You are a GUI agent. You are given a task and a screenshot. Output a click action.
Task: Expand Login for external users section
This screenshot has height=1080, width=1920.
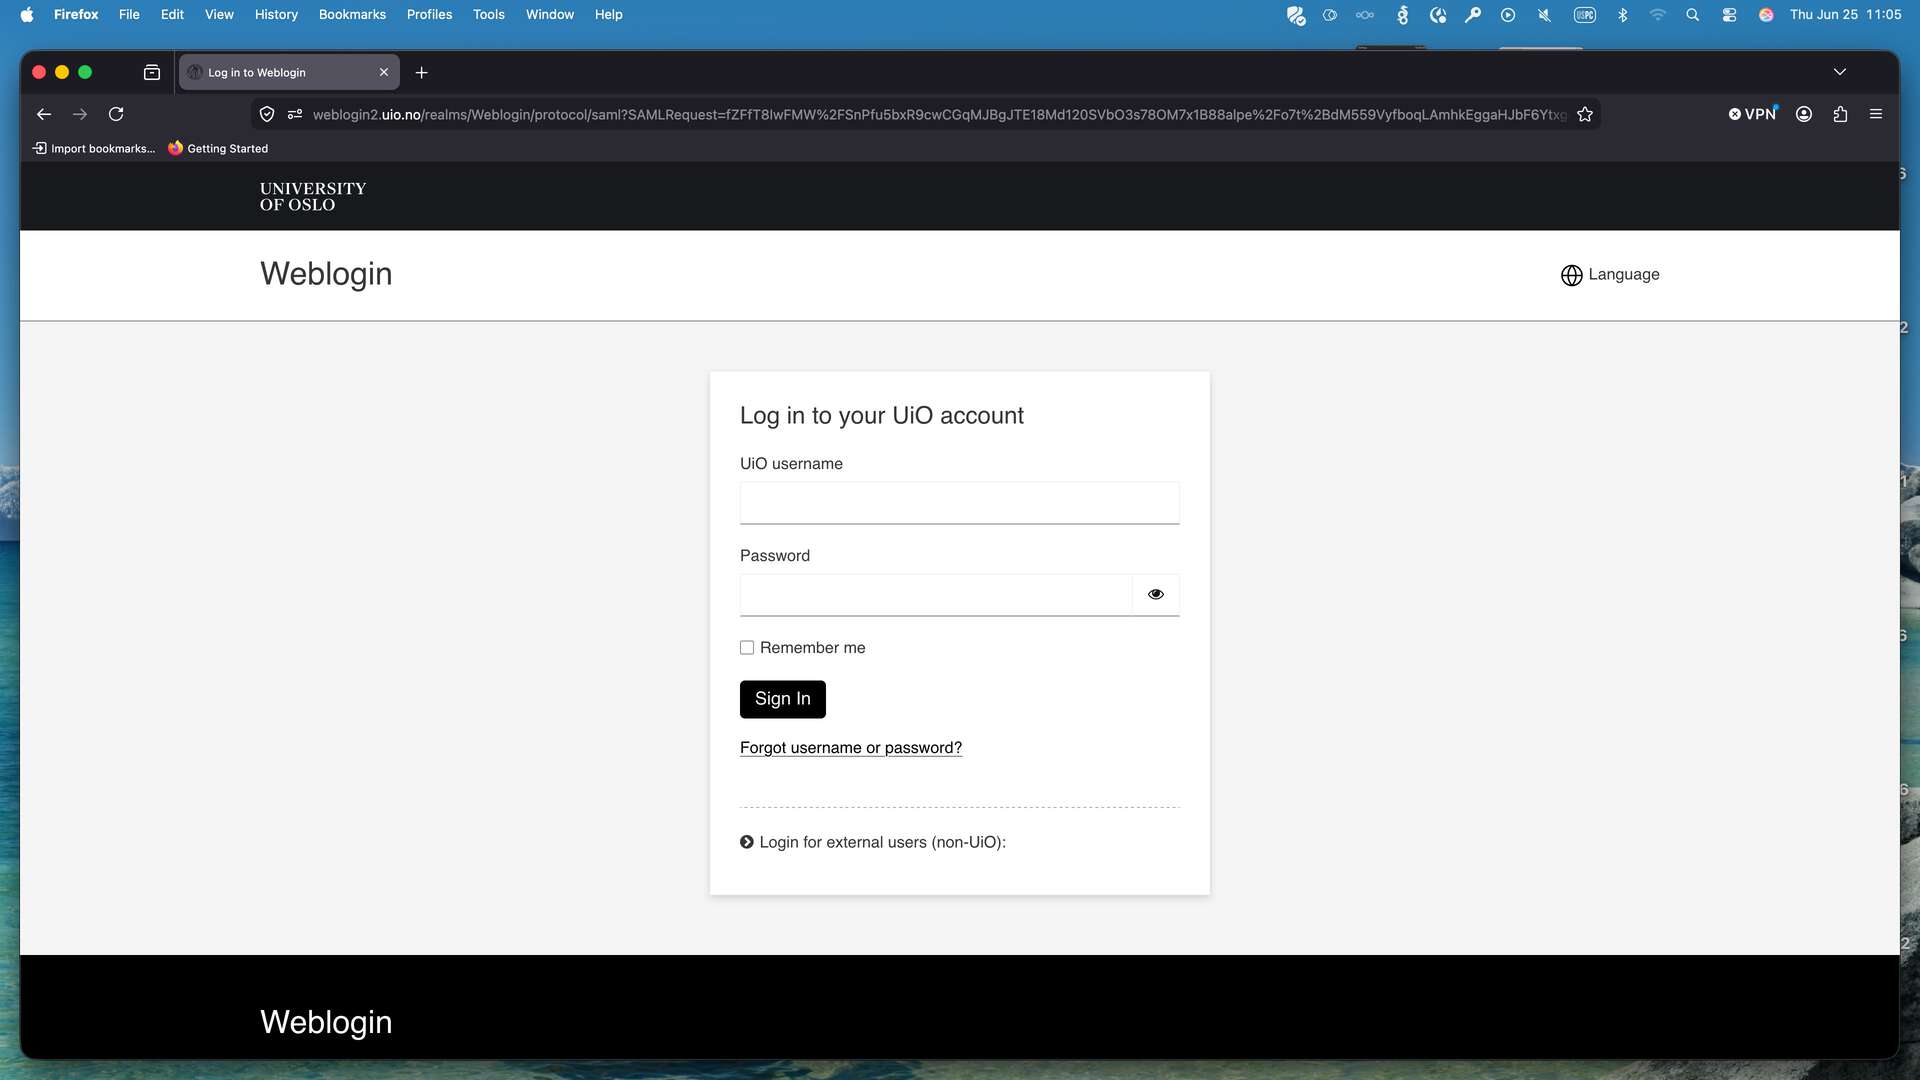pyautogui.click(x=873, y=842)
